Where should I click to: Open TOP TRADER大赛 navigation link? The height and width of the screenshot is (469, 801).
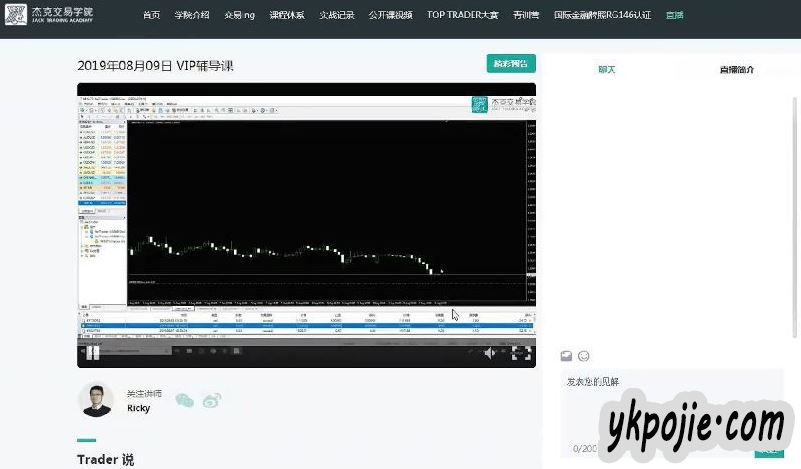[463, 15]
